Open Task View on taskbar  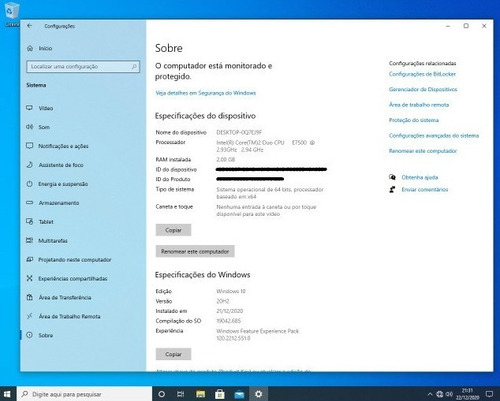click(x=181, y=394)
